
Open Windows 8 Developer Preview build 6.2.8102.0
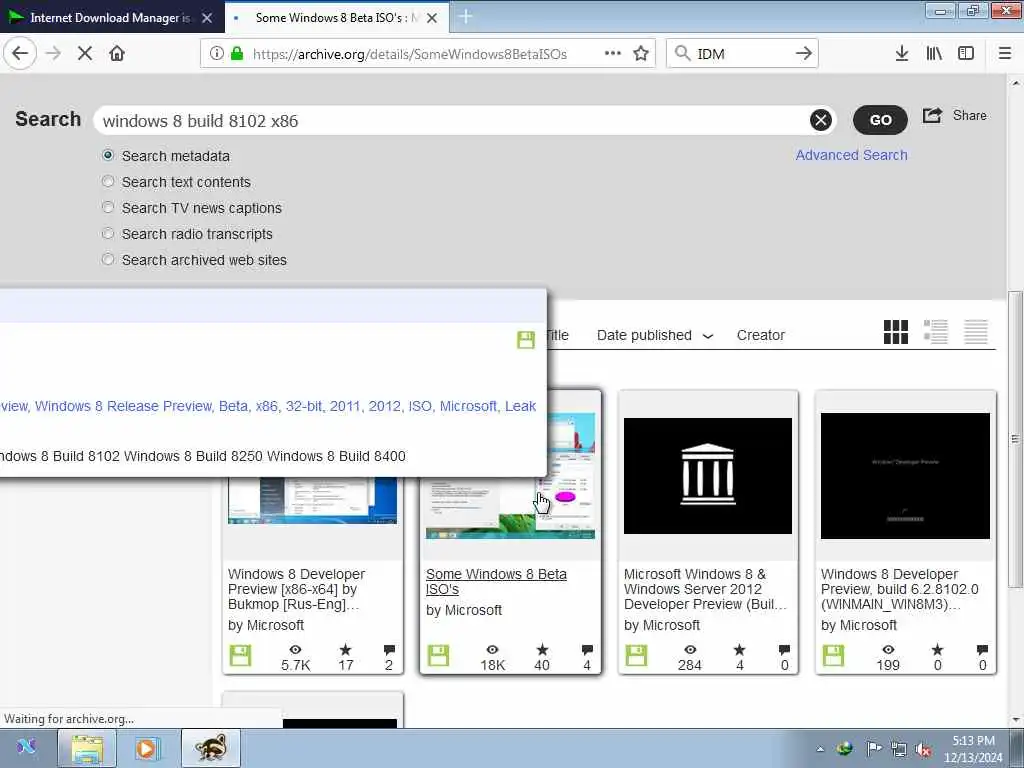[900, 589]
